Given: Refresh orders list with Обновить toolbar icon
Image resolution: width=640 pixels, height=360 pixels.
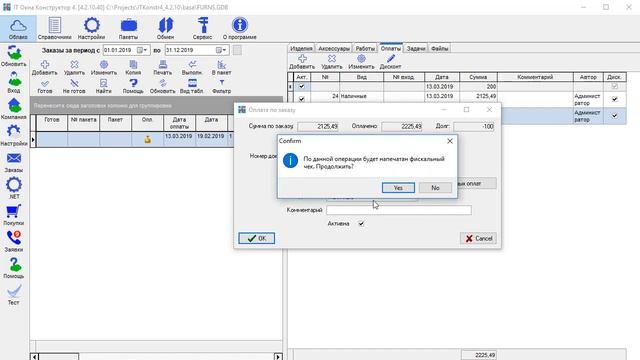Looking at the screenshot, I should [x=162, y=87].
